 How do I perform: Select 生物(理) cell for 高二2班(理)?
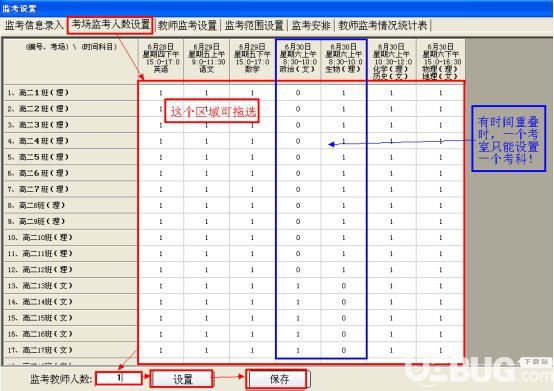344,109
